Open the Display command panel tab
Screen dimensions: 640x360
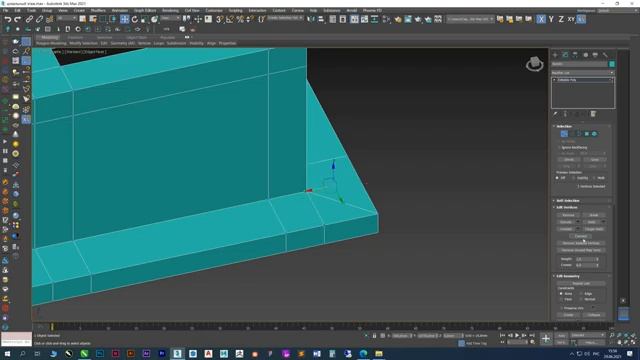[x=595, y=55]
